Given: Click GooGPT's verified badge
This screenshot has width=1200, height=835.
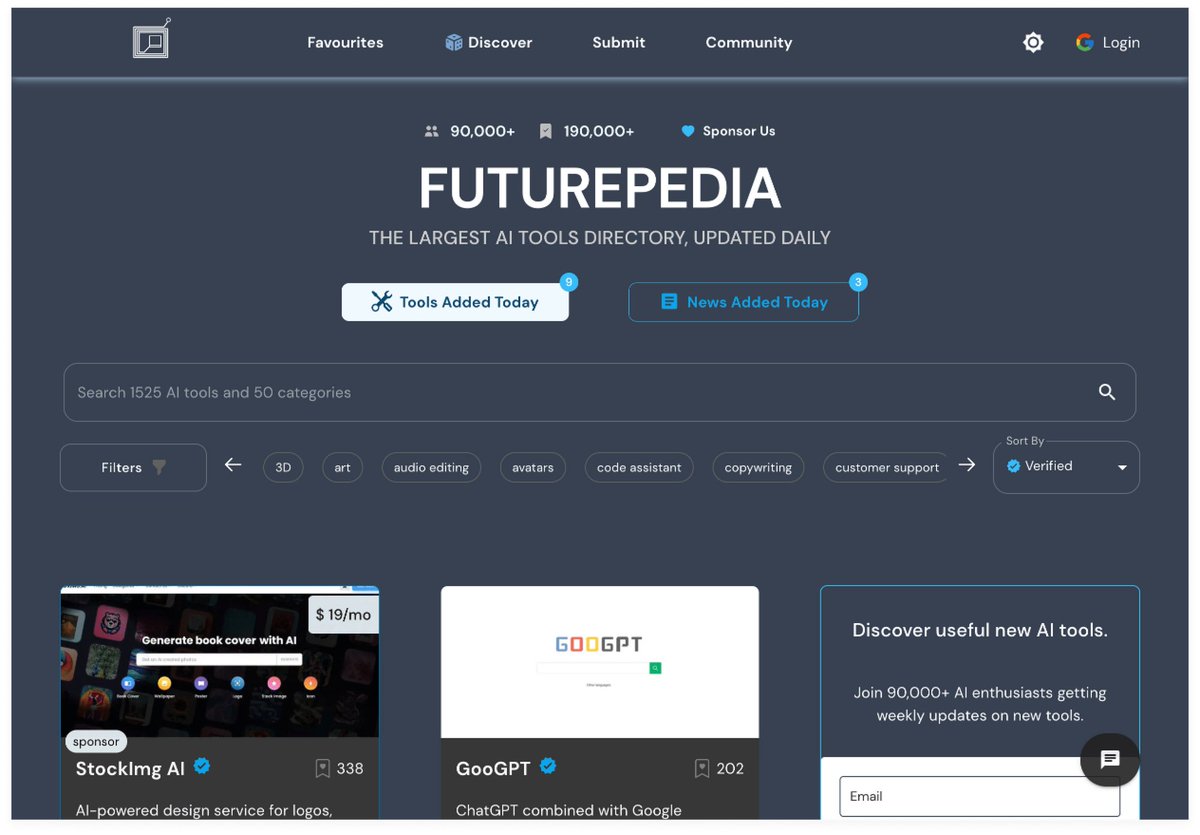Looking at the screenshot, I should tap(548, 766).
